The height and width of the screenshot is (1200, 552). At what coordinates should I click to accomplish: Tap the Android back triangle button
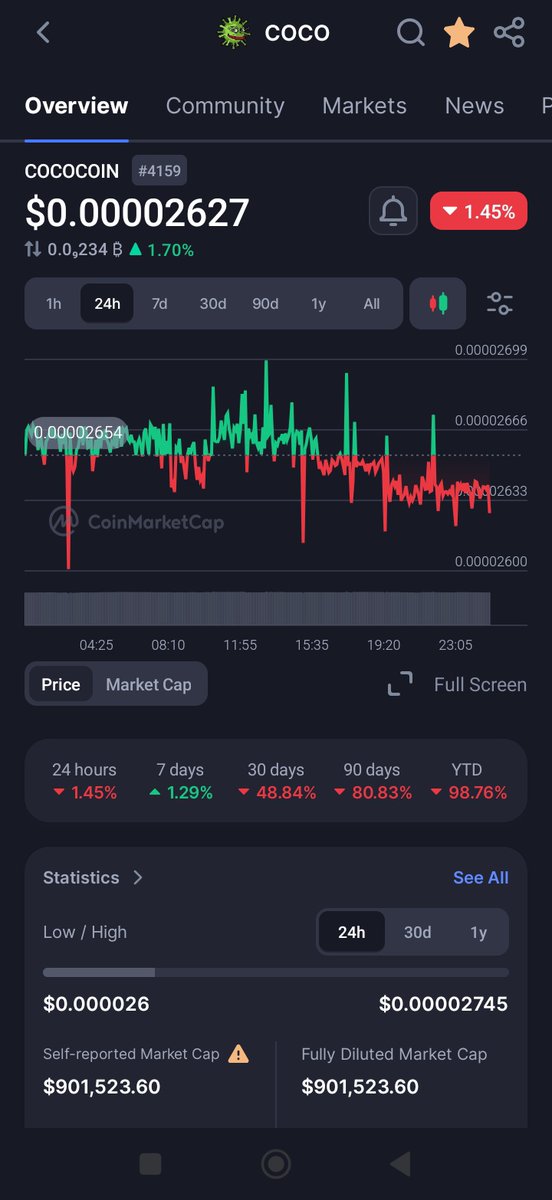(400, 1163)
